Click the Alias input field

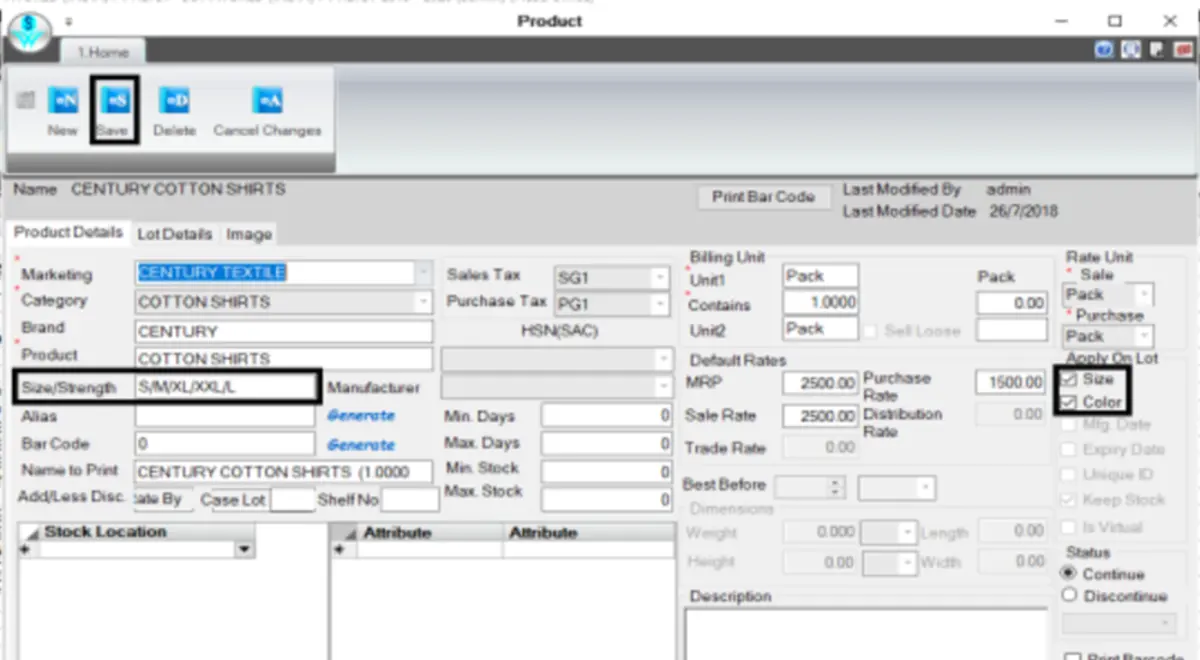[226, 415]
